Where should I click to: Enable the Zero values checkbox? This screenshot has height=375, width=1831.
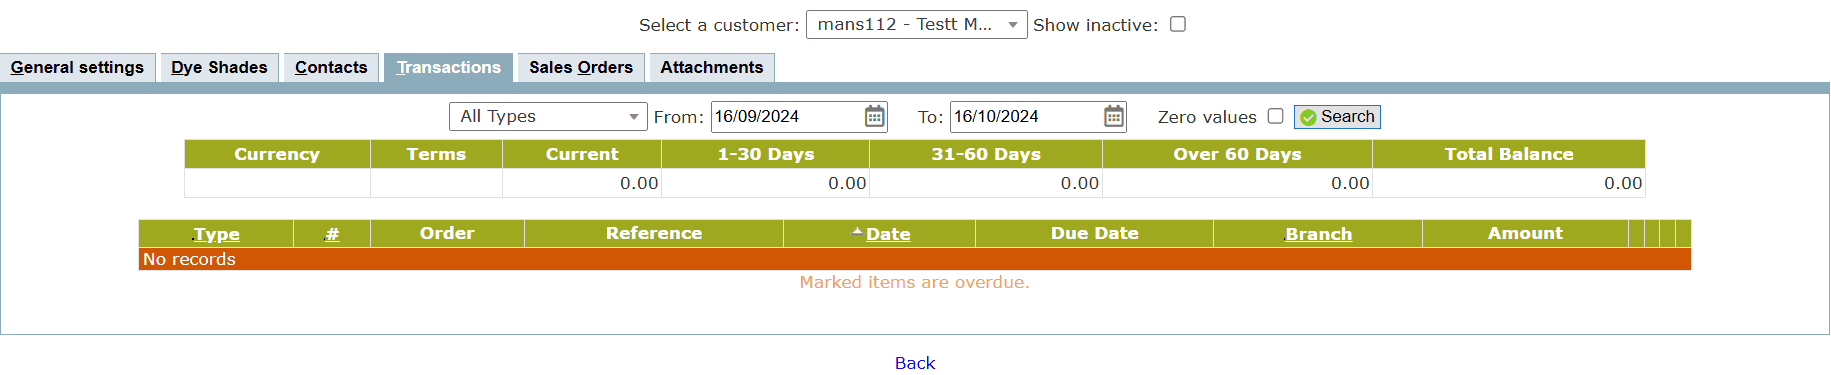[1275, 116]
